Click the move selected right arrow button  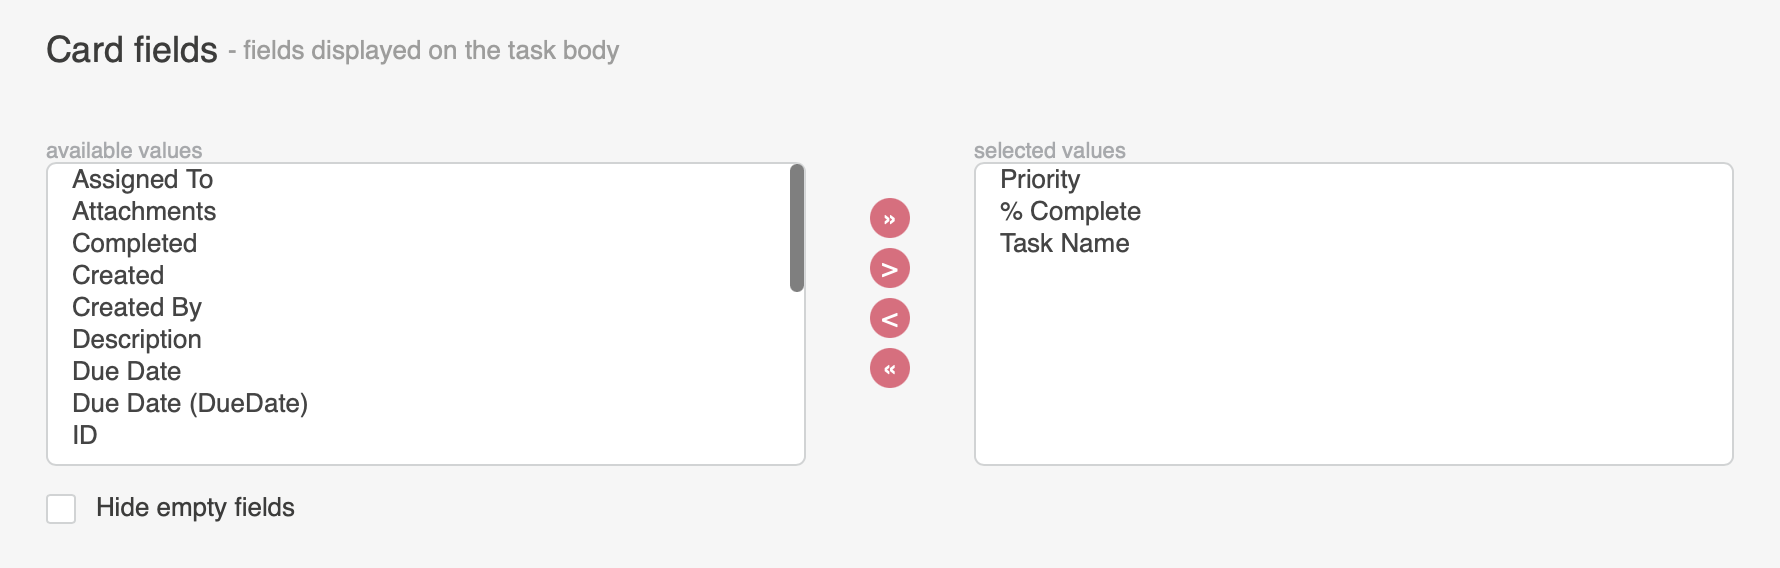(890, 268)
